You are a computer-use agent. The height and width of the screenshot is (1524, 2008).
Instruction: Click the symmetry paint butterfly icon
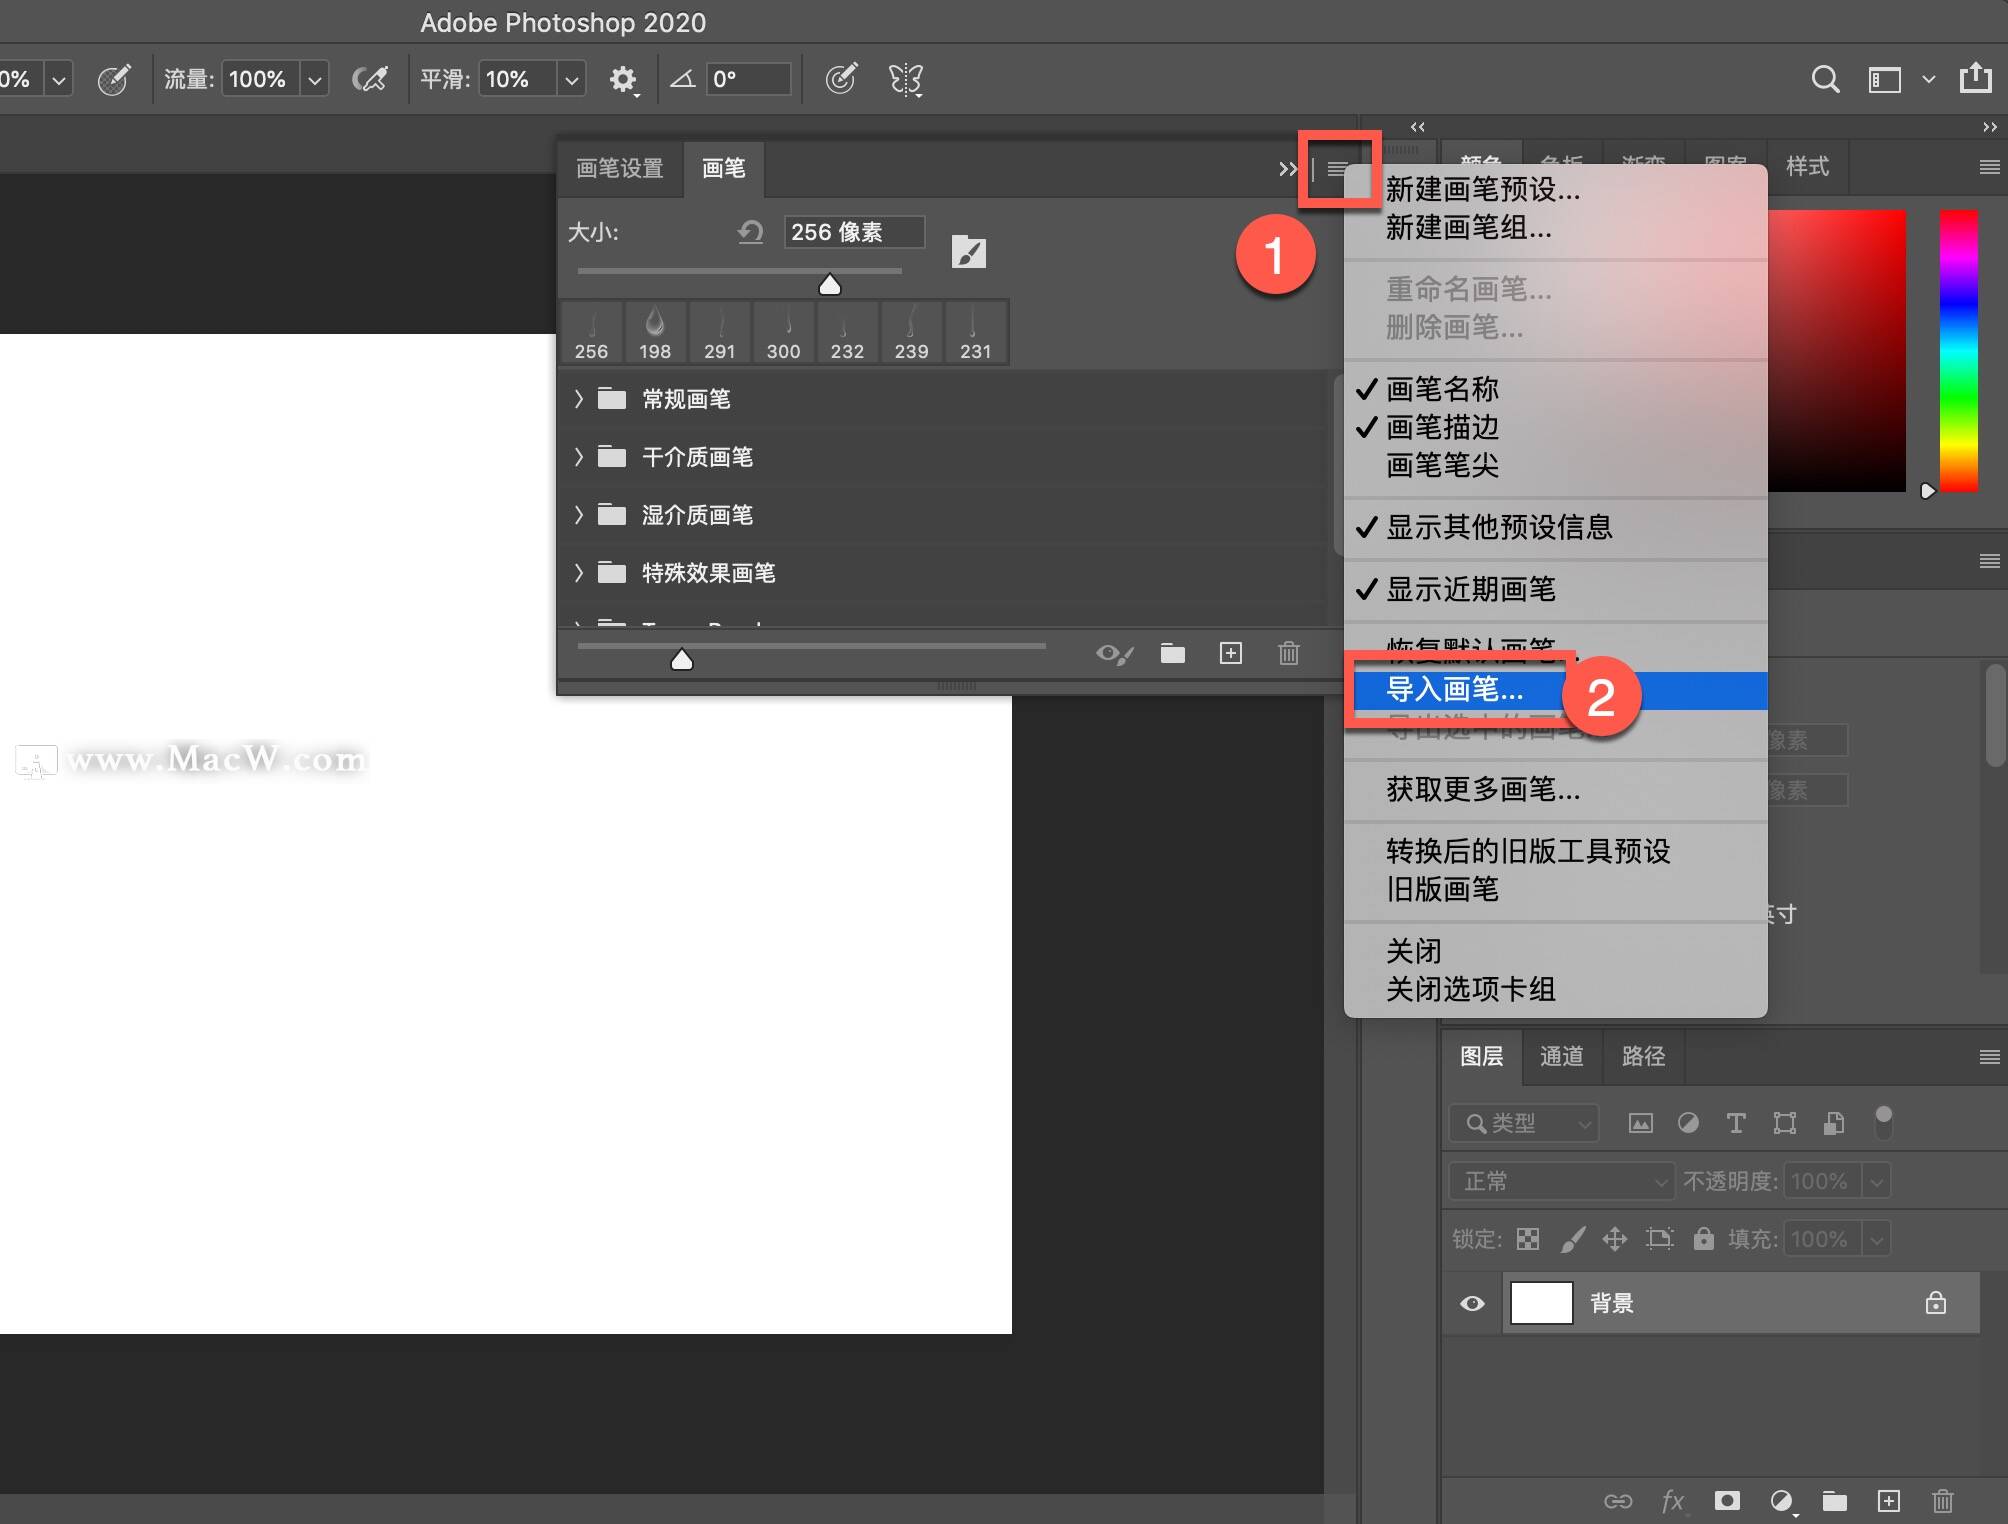(x=905, y=79)
